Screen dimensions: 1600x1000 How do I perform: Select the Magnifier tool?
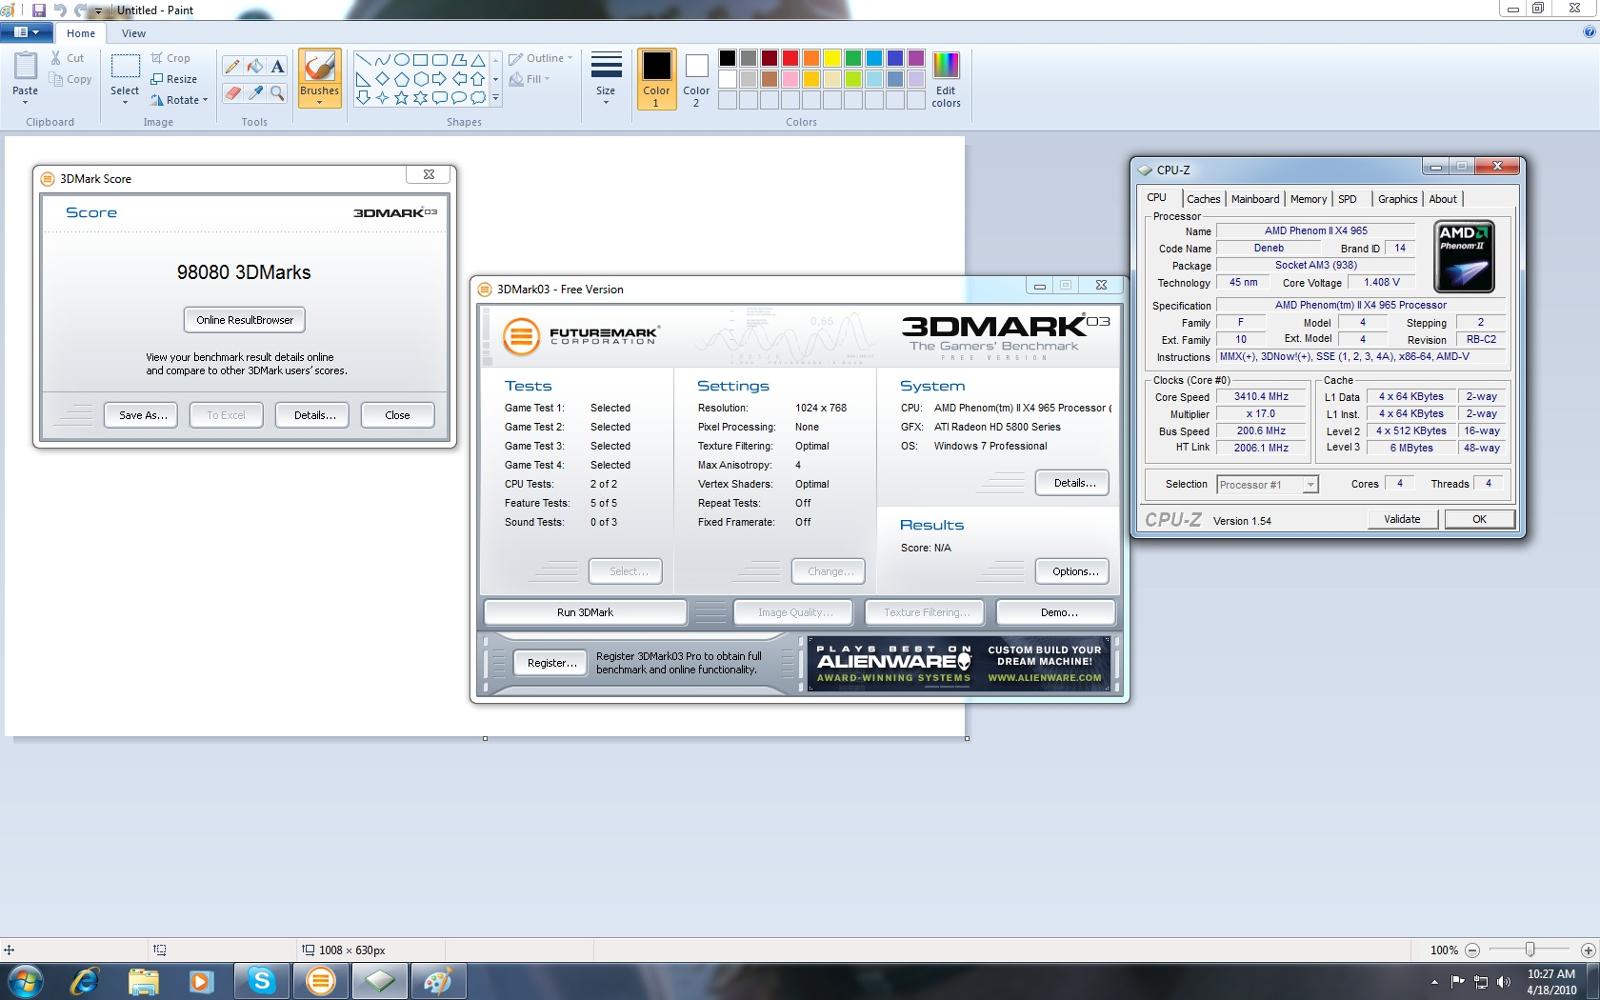point(277,93)
